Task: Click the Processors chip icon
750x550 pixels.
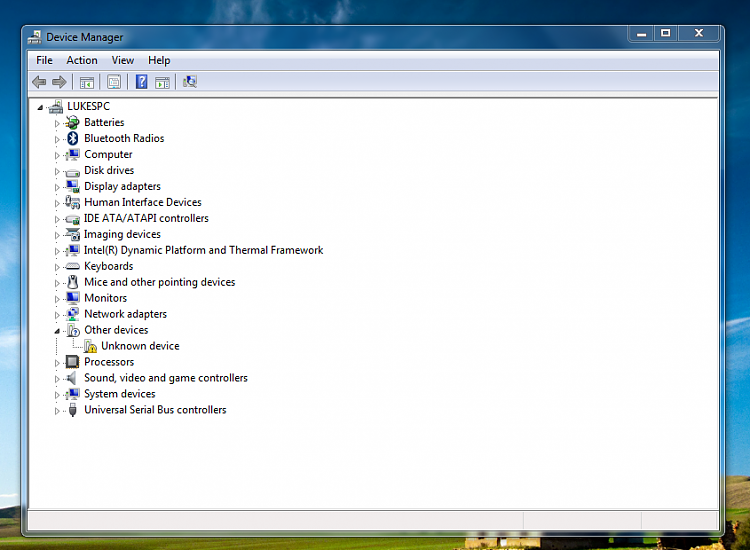Action: (72, 362)
